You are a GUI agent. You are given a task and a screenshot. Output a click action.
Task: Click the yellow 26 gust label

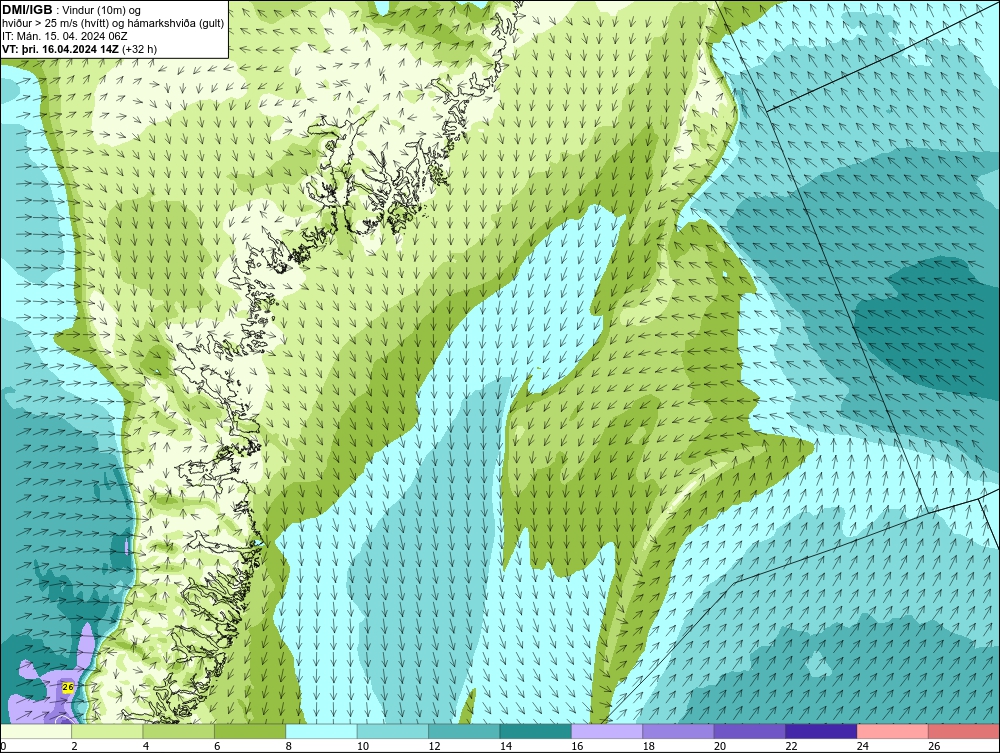(x=68, y=687)
